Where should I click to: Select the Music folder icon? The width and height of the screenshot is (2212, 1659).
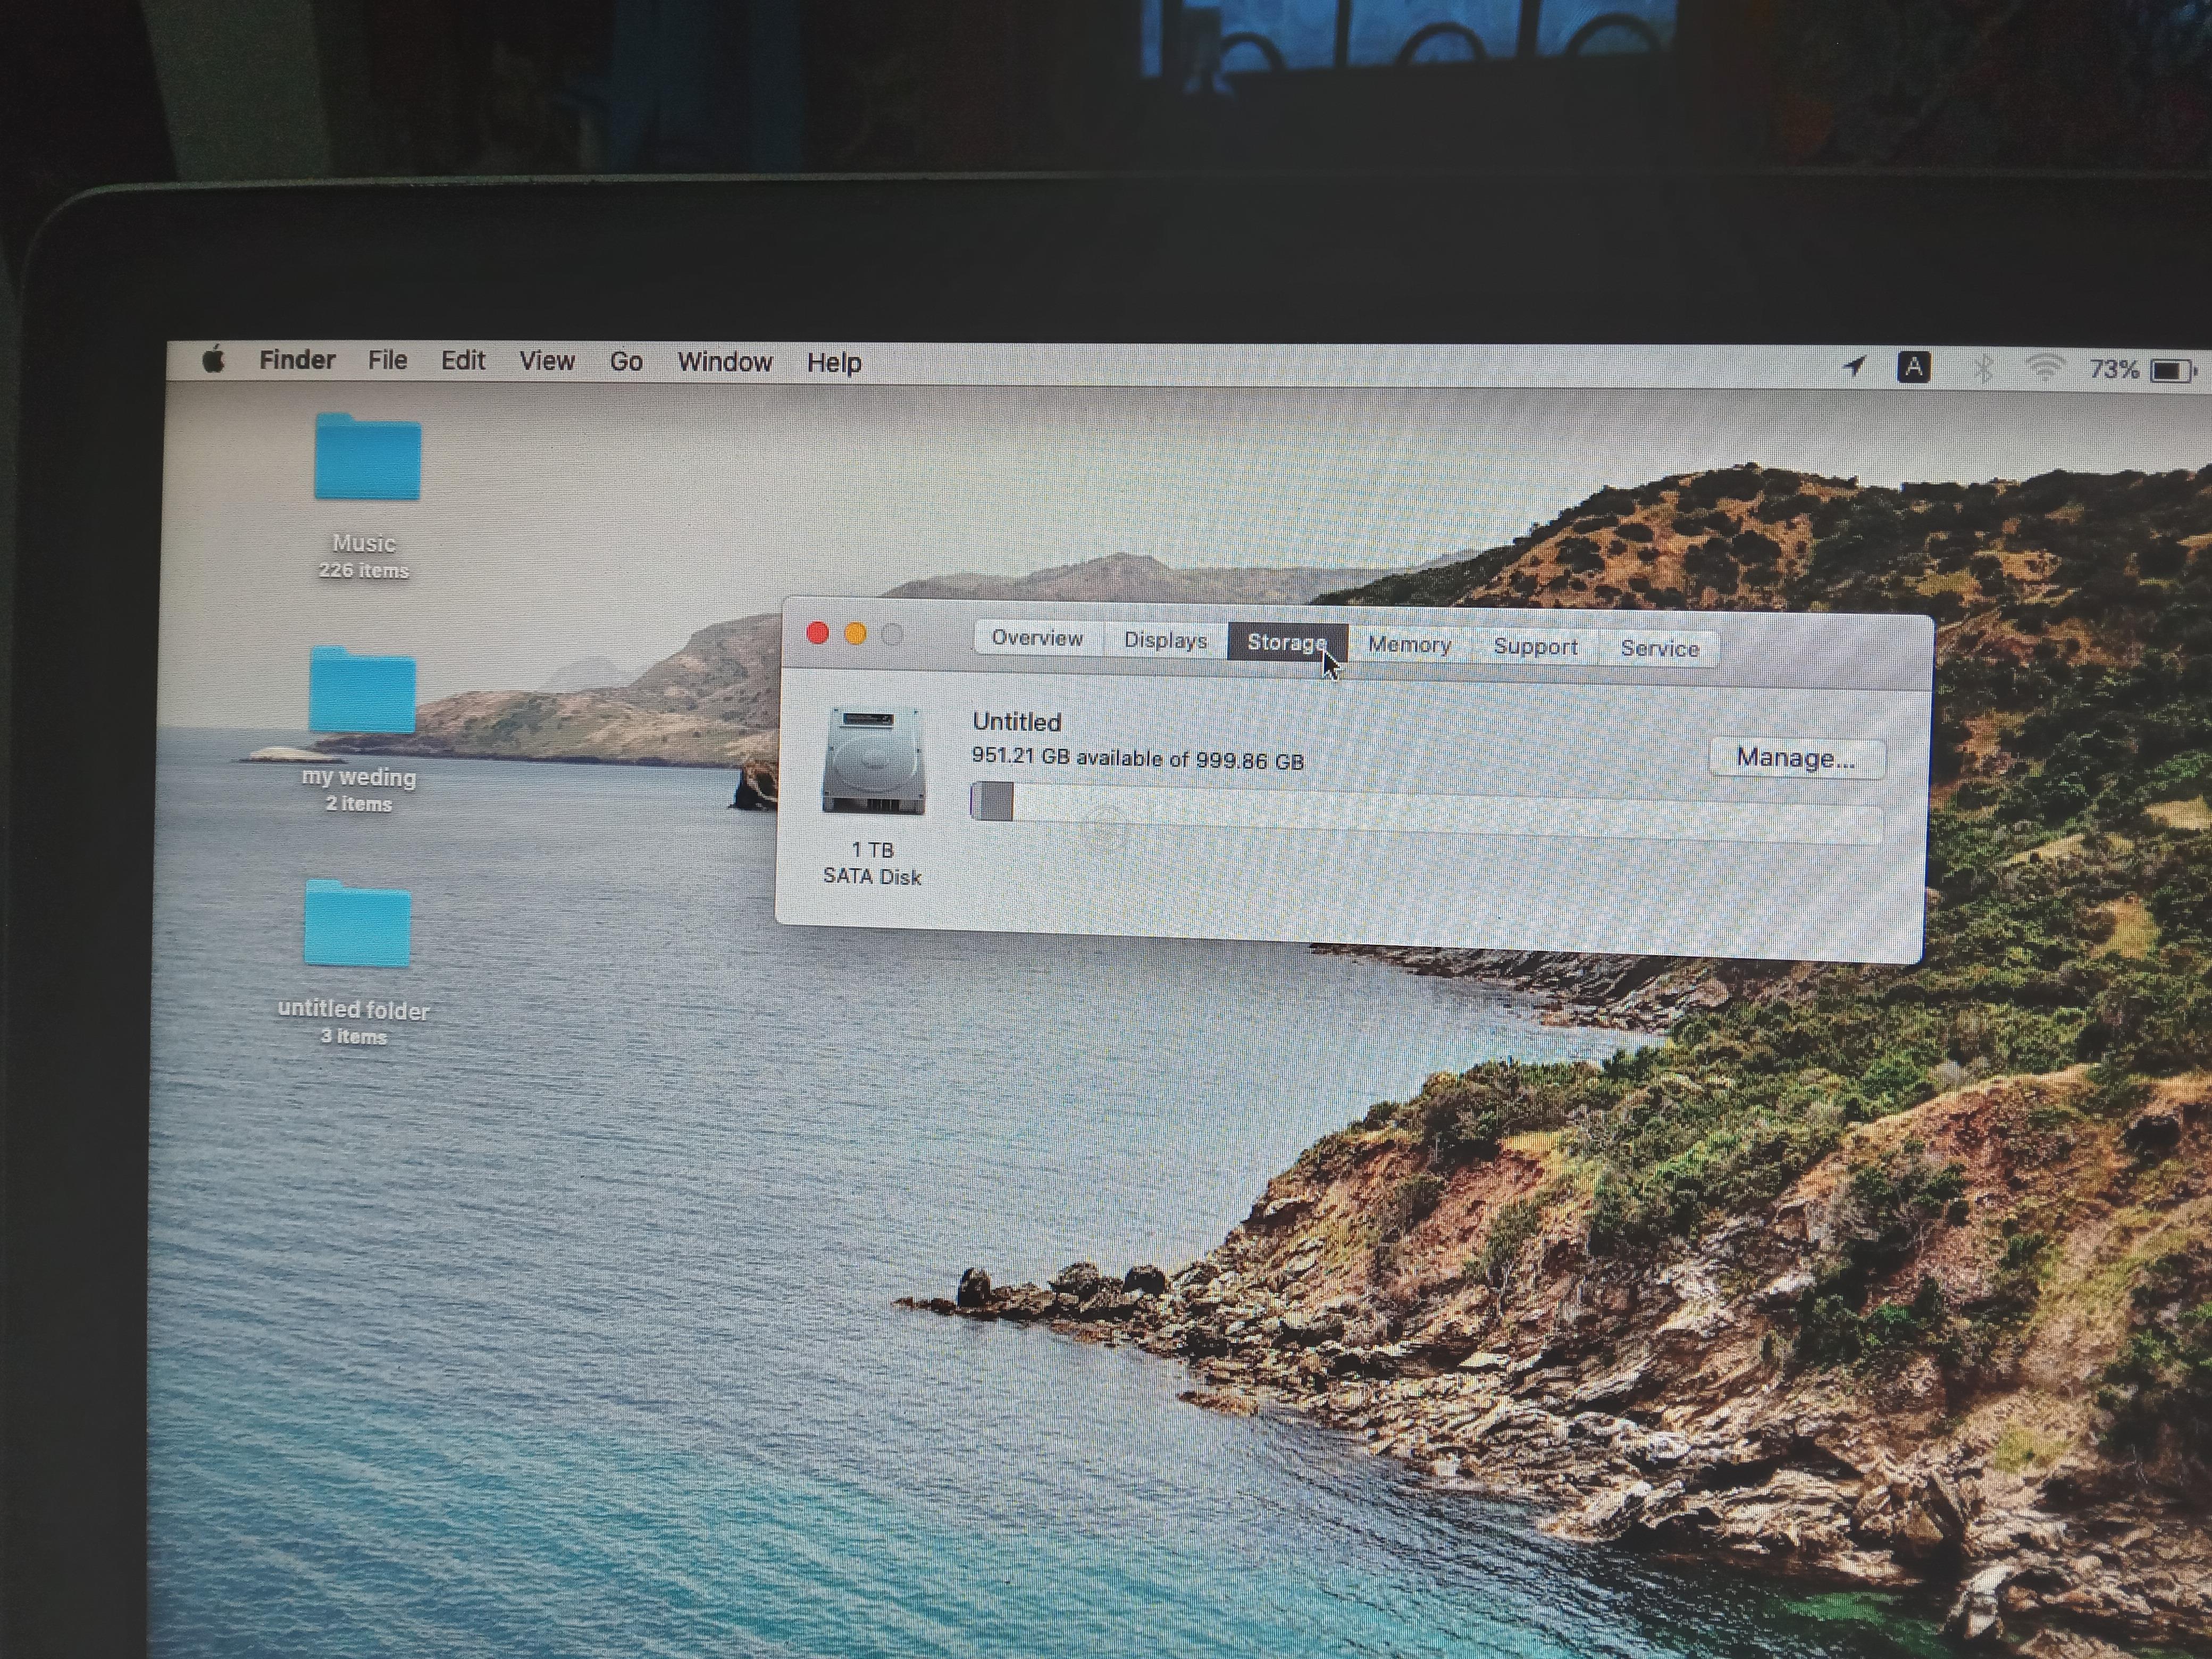367,458
